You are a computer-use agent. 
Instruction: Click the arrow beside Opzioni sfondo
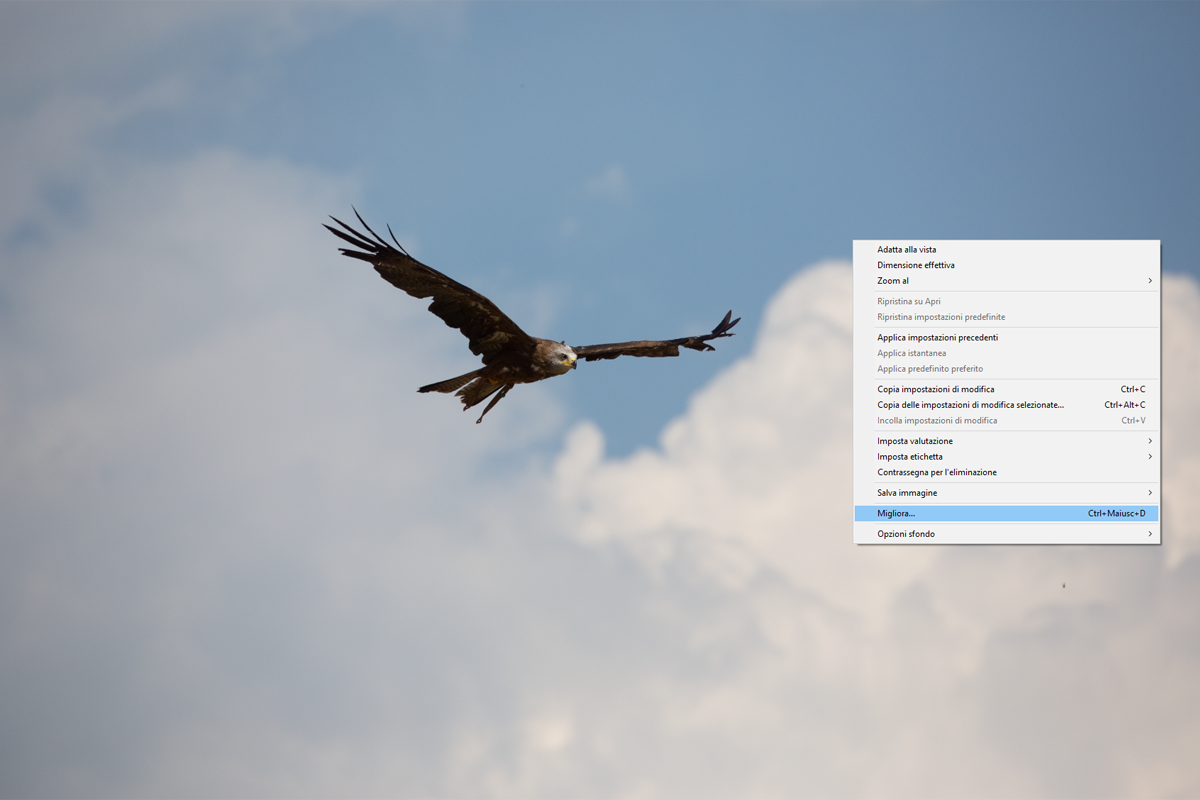1149,534
